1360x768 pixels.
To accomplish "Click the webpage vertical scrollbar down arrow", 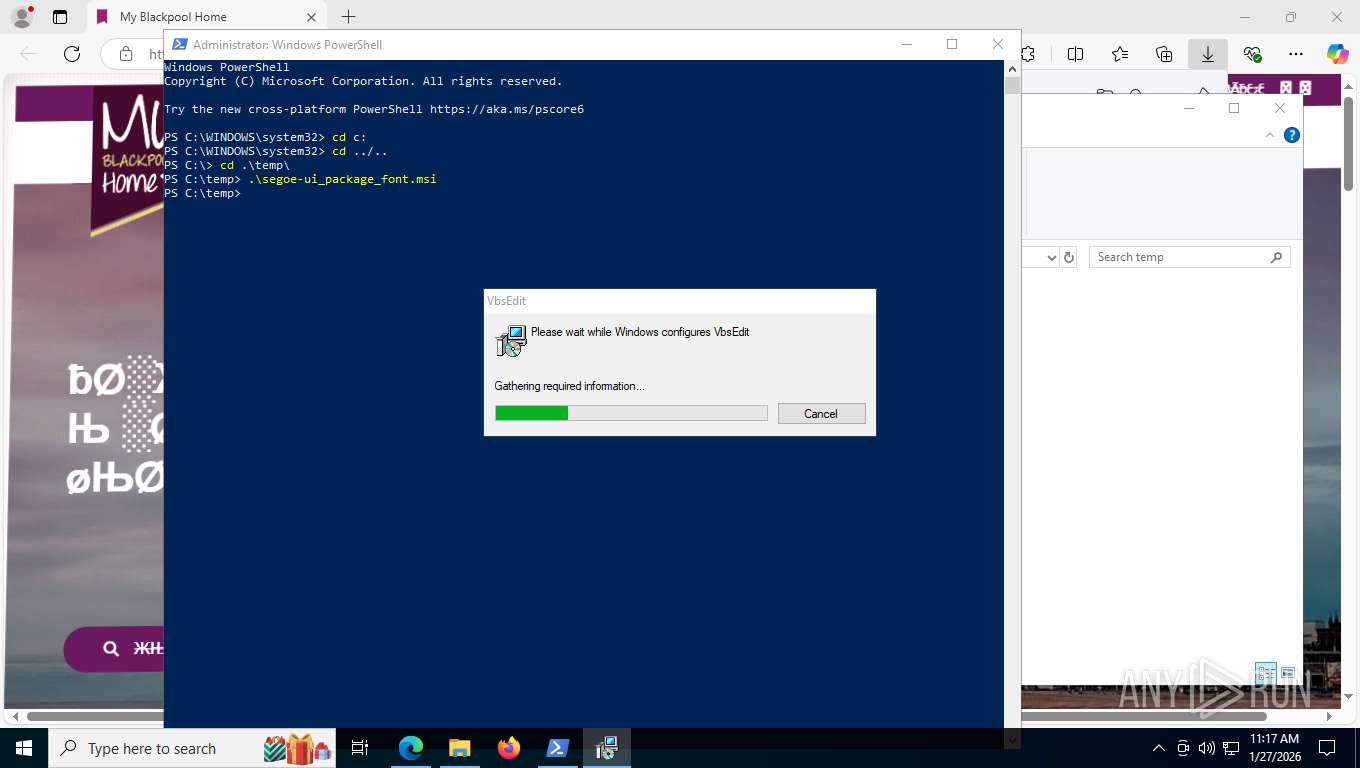I will [x=1350, y=695].
